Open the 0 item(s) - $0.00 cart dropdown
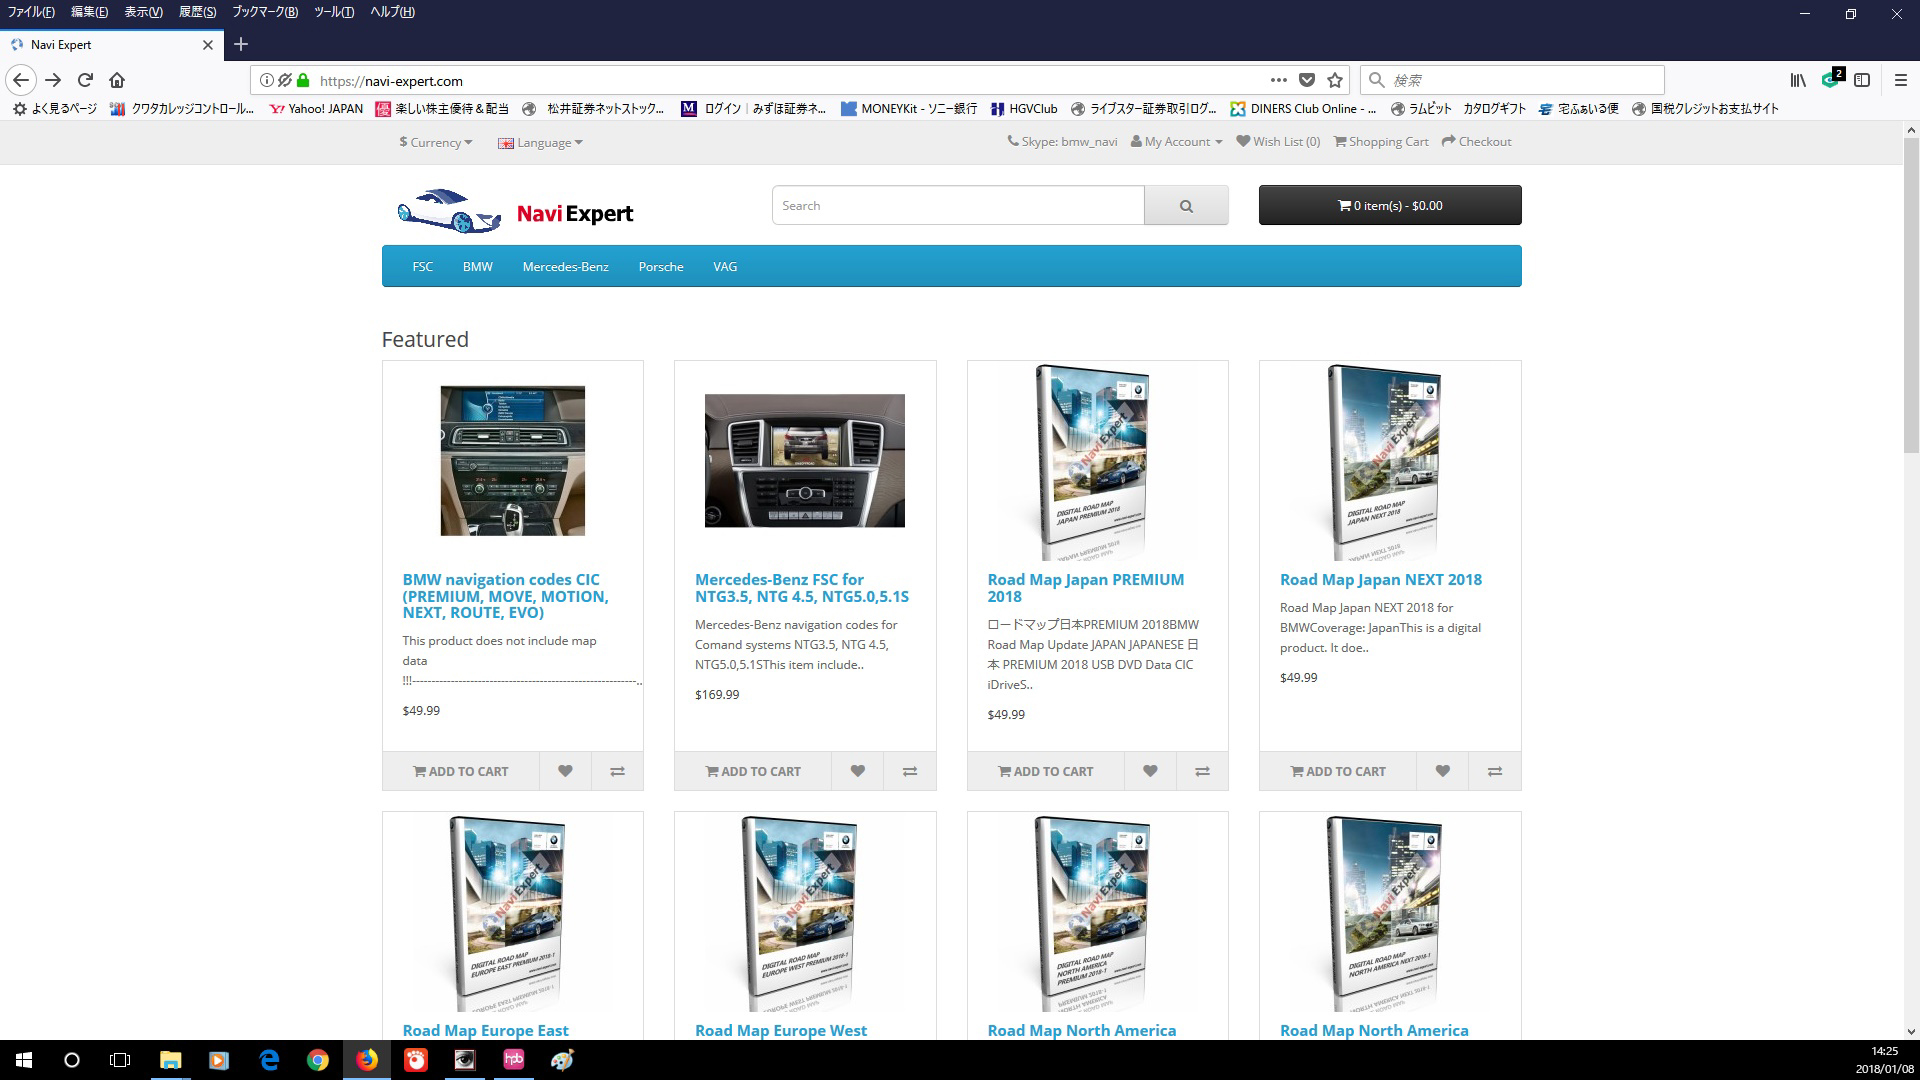1920x1080 pixels. coord(1390,205)
